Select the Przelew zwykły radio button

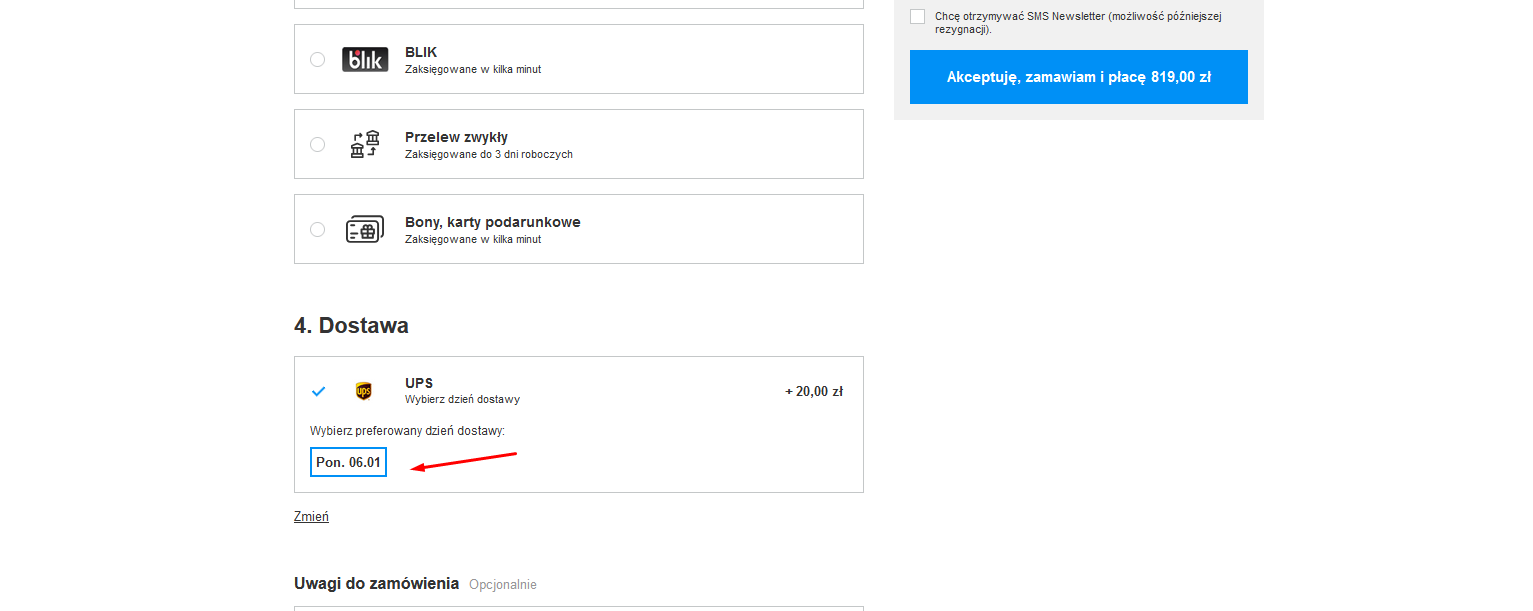317,144
